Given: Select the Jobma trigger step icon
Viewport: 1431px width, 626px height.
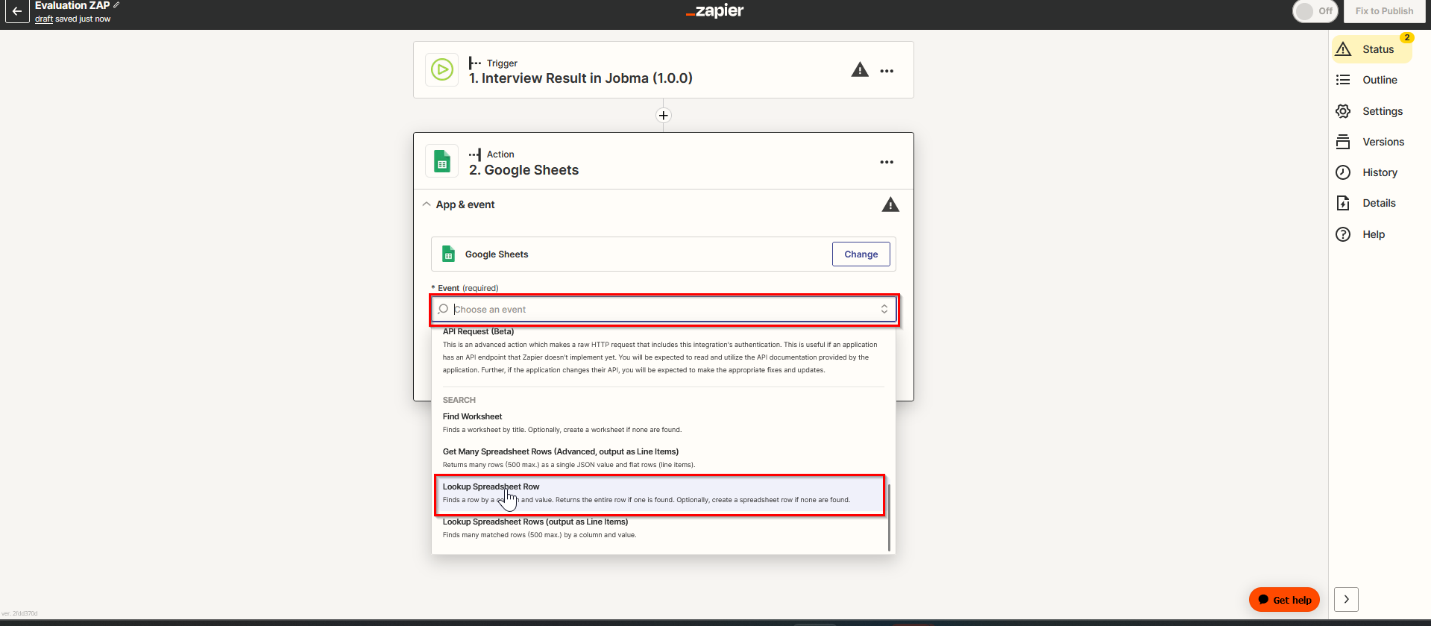Looking at the screenshot, I should click(441, 69).
